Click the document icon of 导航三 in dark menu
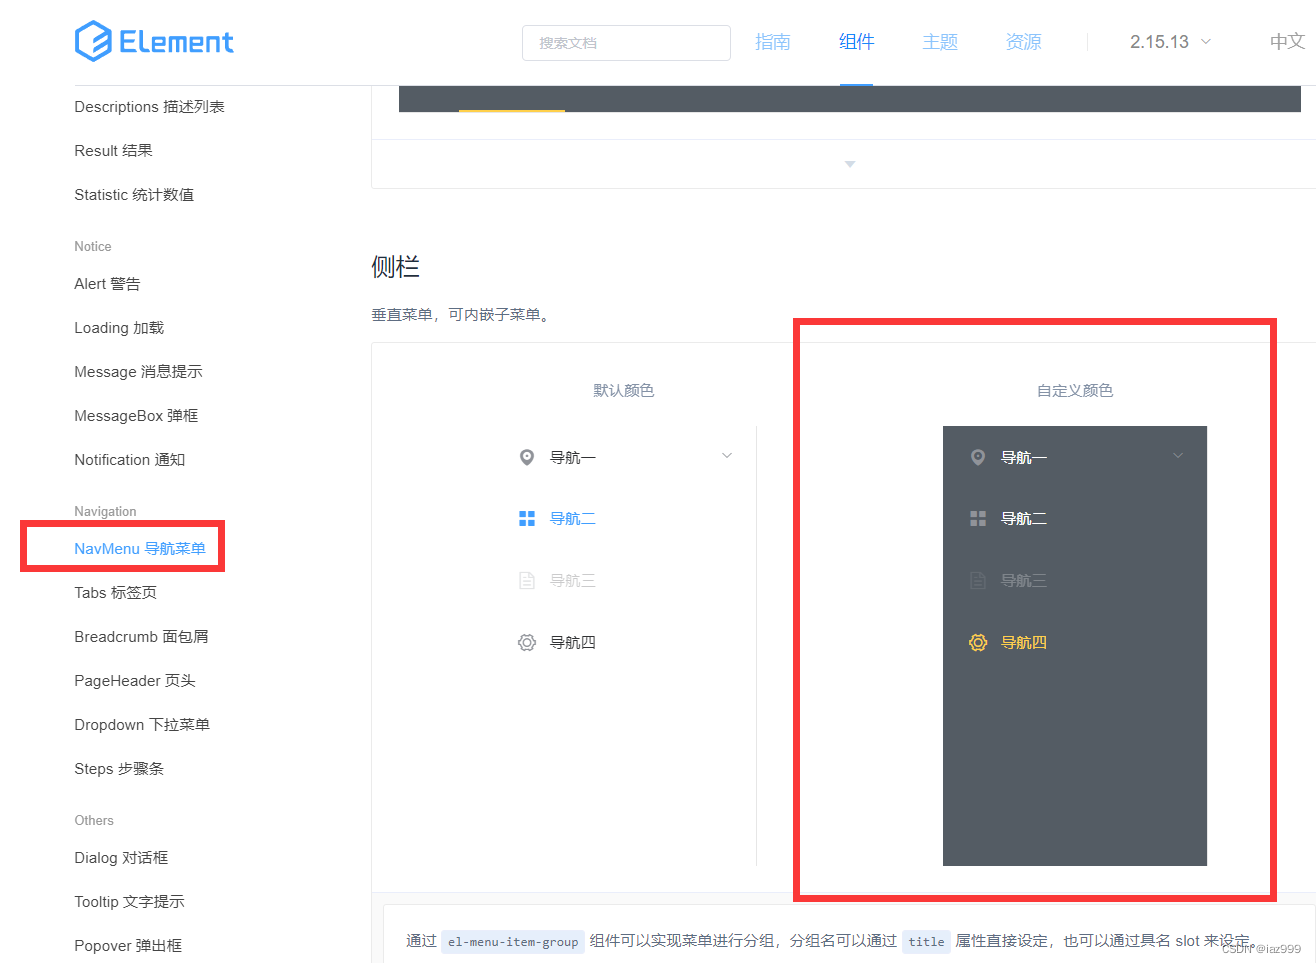This screenshot has width=1316, height=963. 978,580
